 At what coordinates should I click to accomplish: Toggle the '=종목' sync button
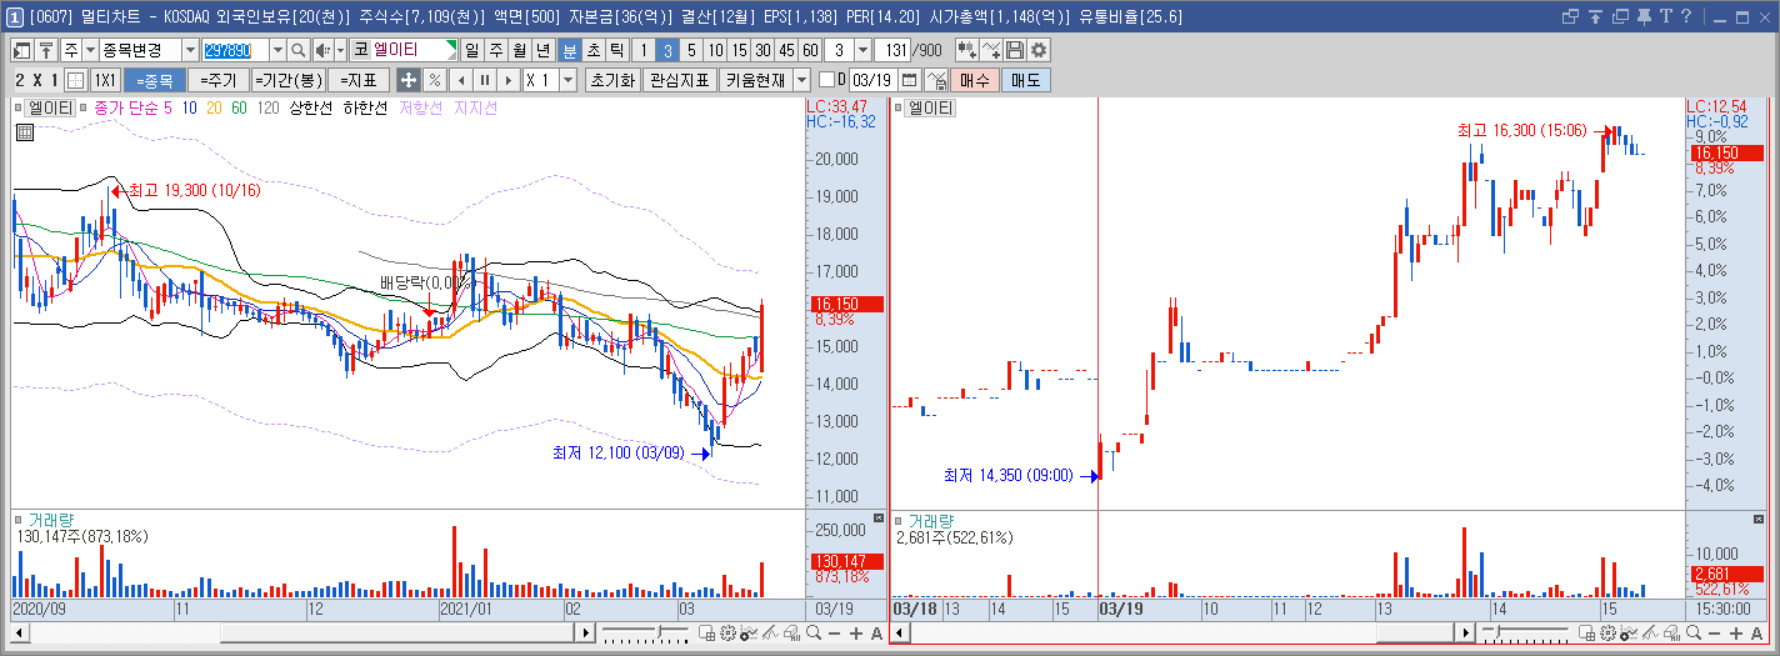coord(155,80)
